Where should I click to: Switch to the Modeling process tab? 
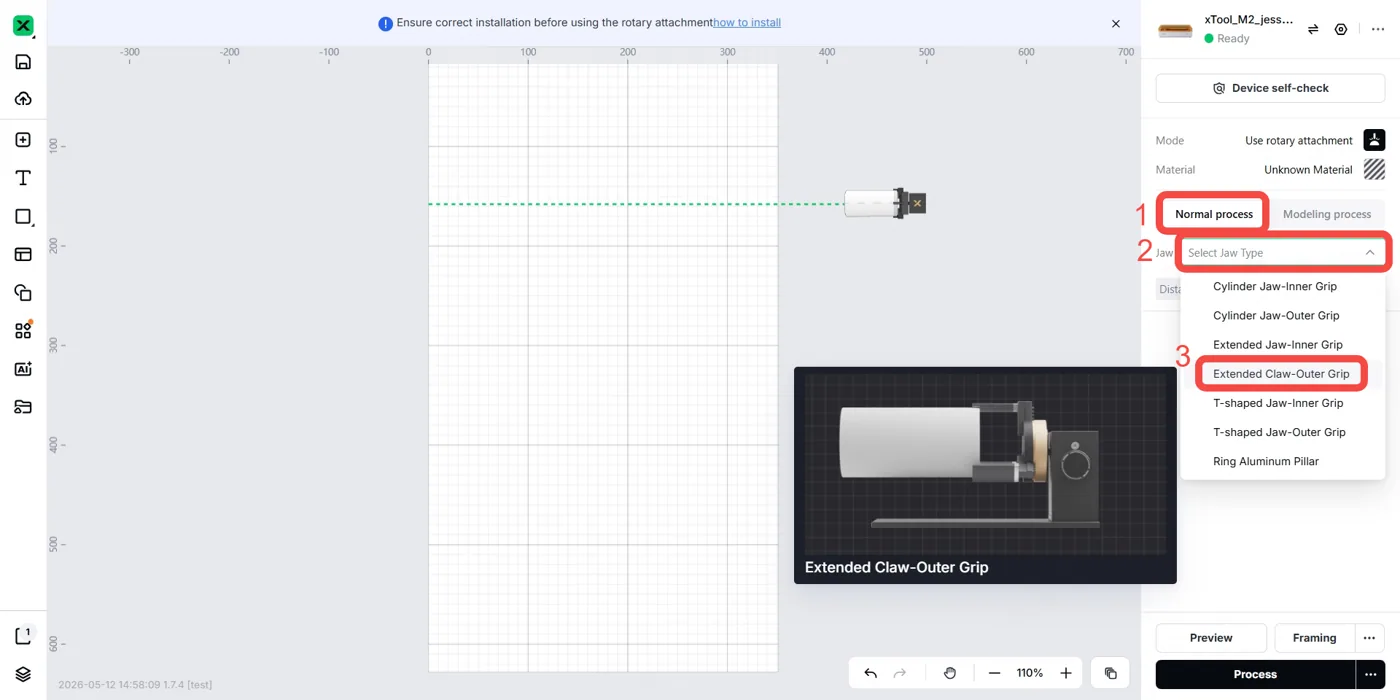pyautogui.click(x=1327, y=214)
